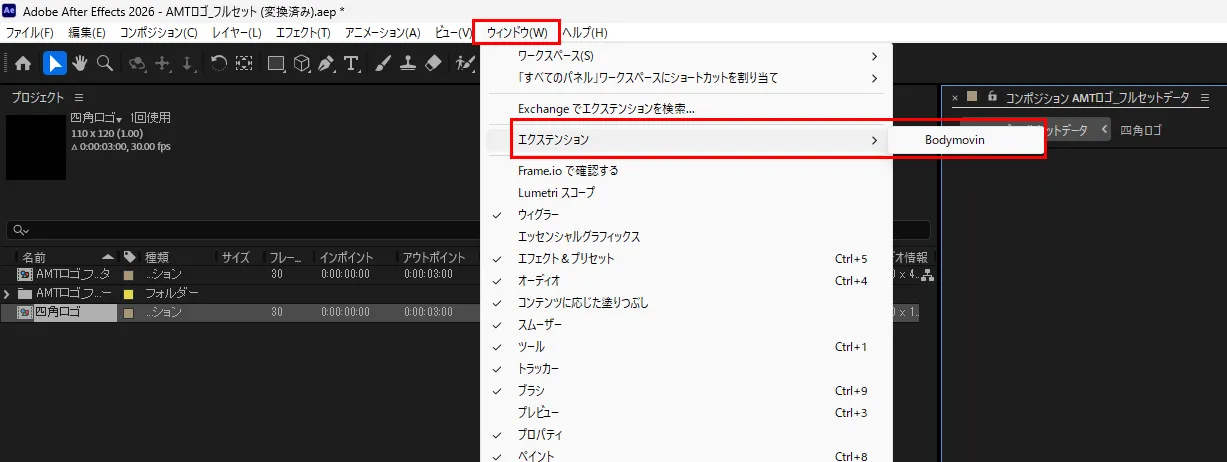Select the Zoom magnifier tool
Screen dimensions: 1227x462
pyautogui.click(x=104, y=63)
